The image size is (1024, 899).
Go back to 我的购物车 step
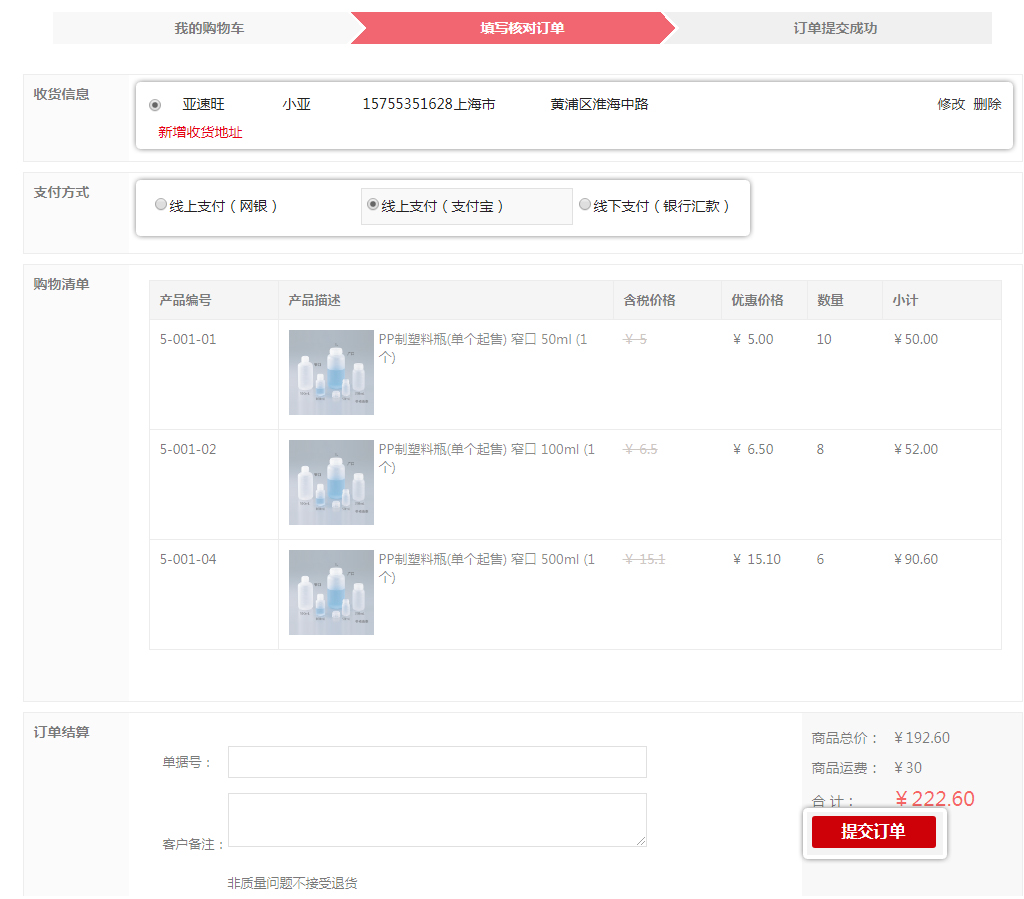[209, 28]
